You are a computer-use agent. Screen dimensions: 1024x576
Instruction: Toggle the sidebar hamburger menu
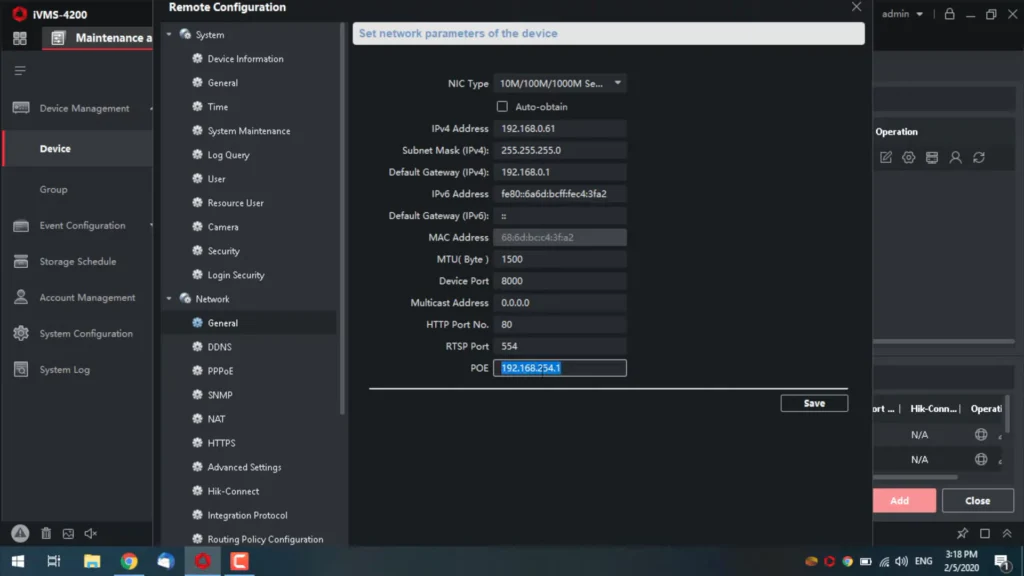coord(20,71)
